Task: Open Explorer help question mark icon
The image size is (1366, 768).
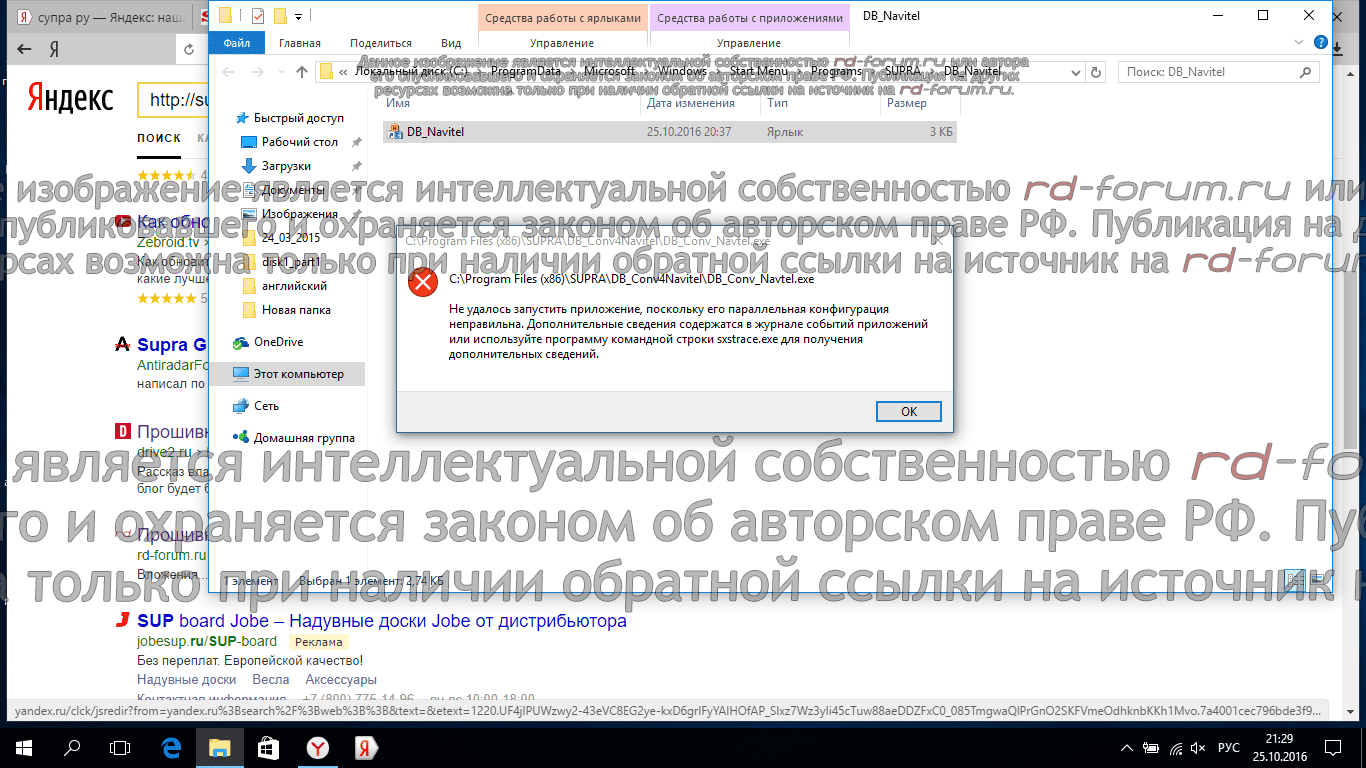Action: tap(1322, 43)
